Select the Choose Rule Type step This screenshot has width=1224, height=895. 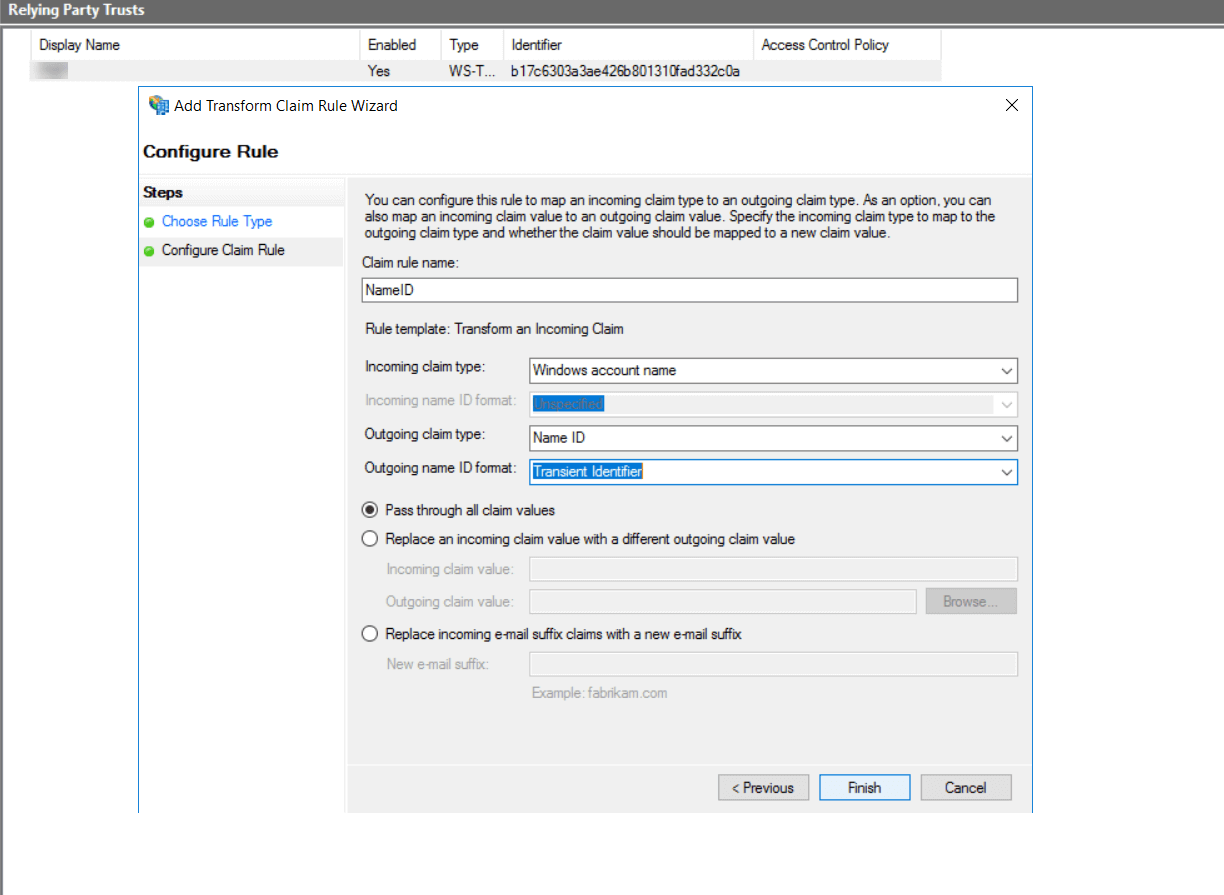(x=216, y=221)
